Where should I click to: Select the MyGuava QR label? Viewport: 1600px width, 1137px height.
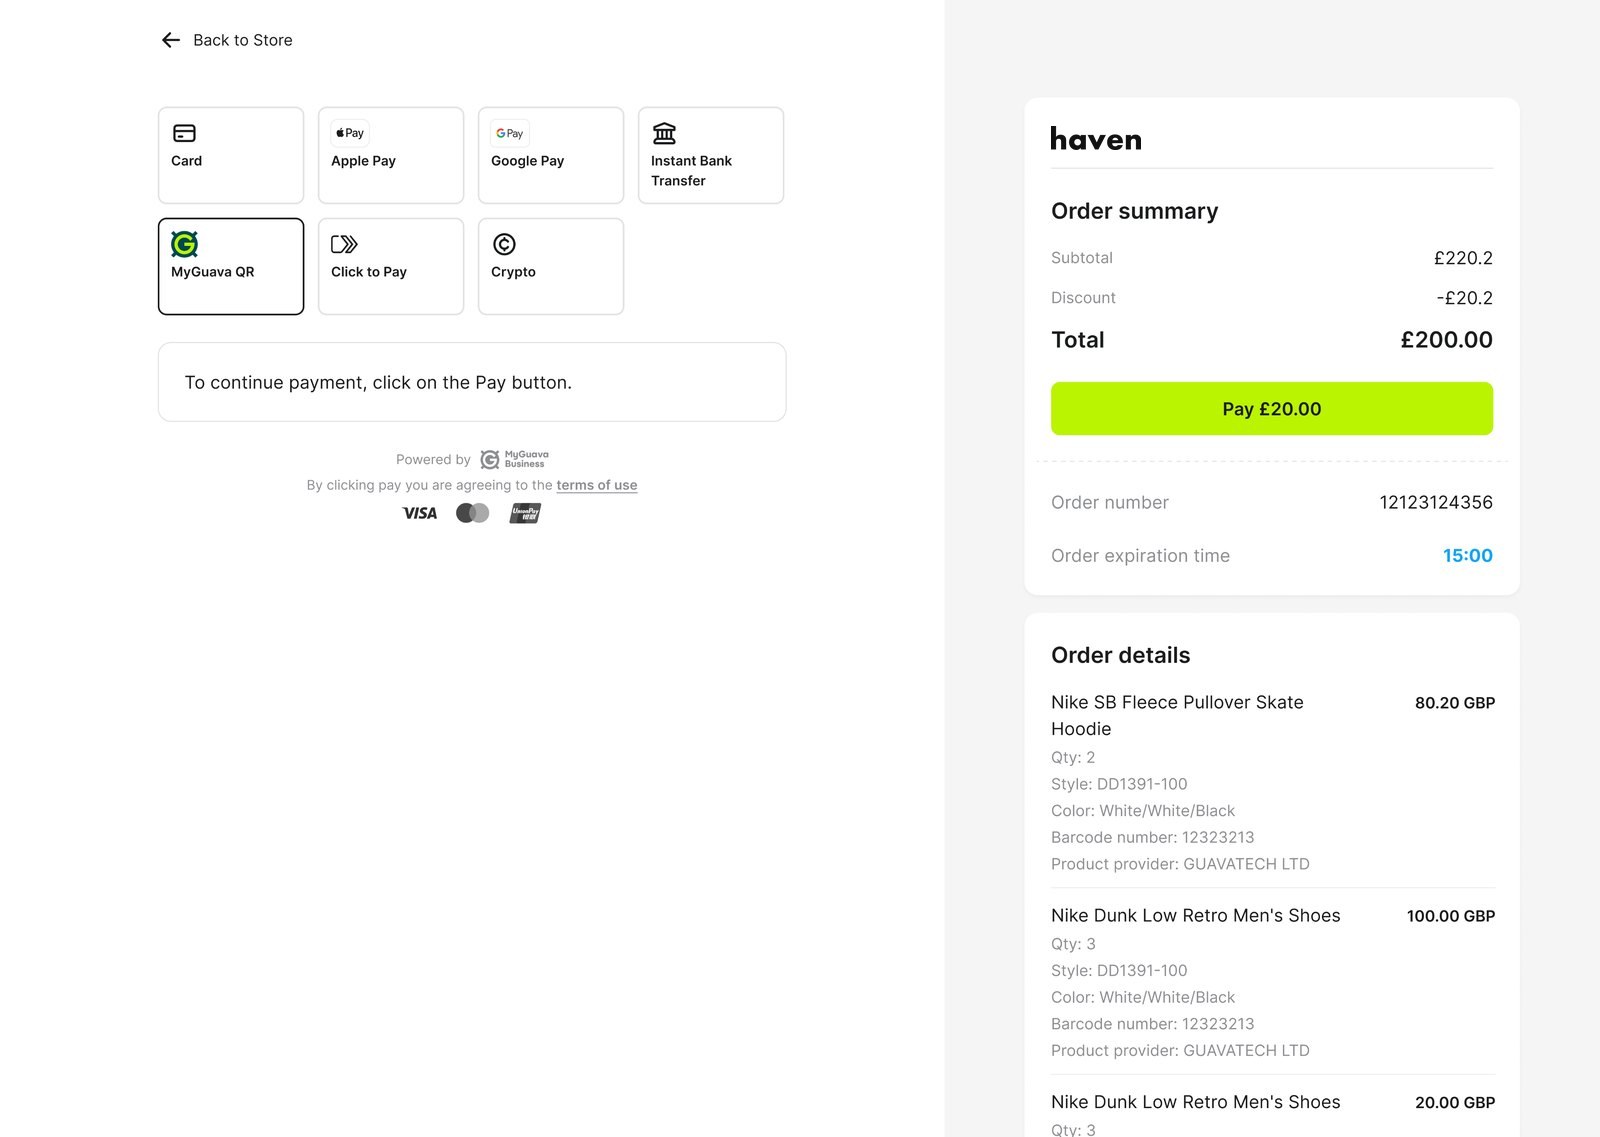click(x=213, y=272)
